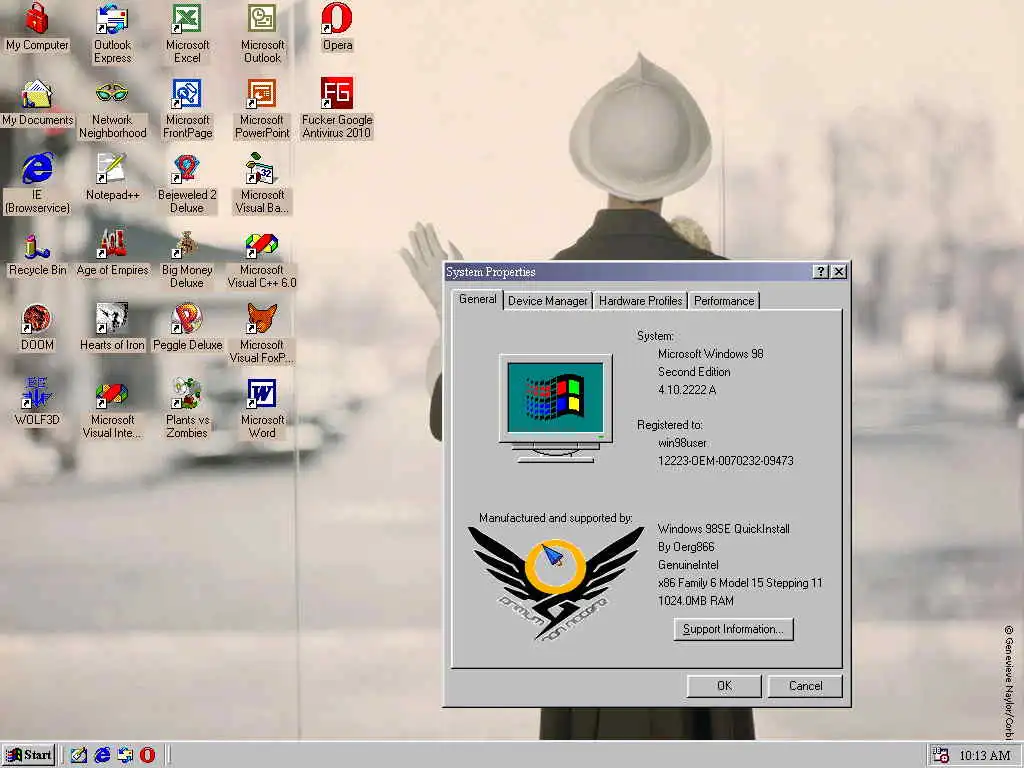Select the Bejeweled 2 Deluxe shortcut

pos(187,184)
